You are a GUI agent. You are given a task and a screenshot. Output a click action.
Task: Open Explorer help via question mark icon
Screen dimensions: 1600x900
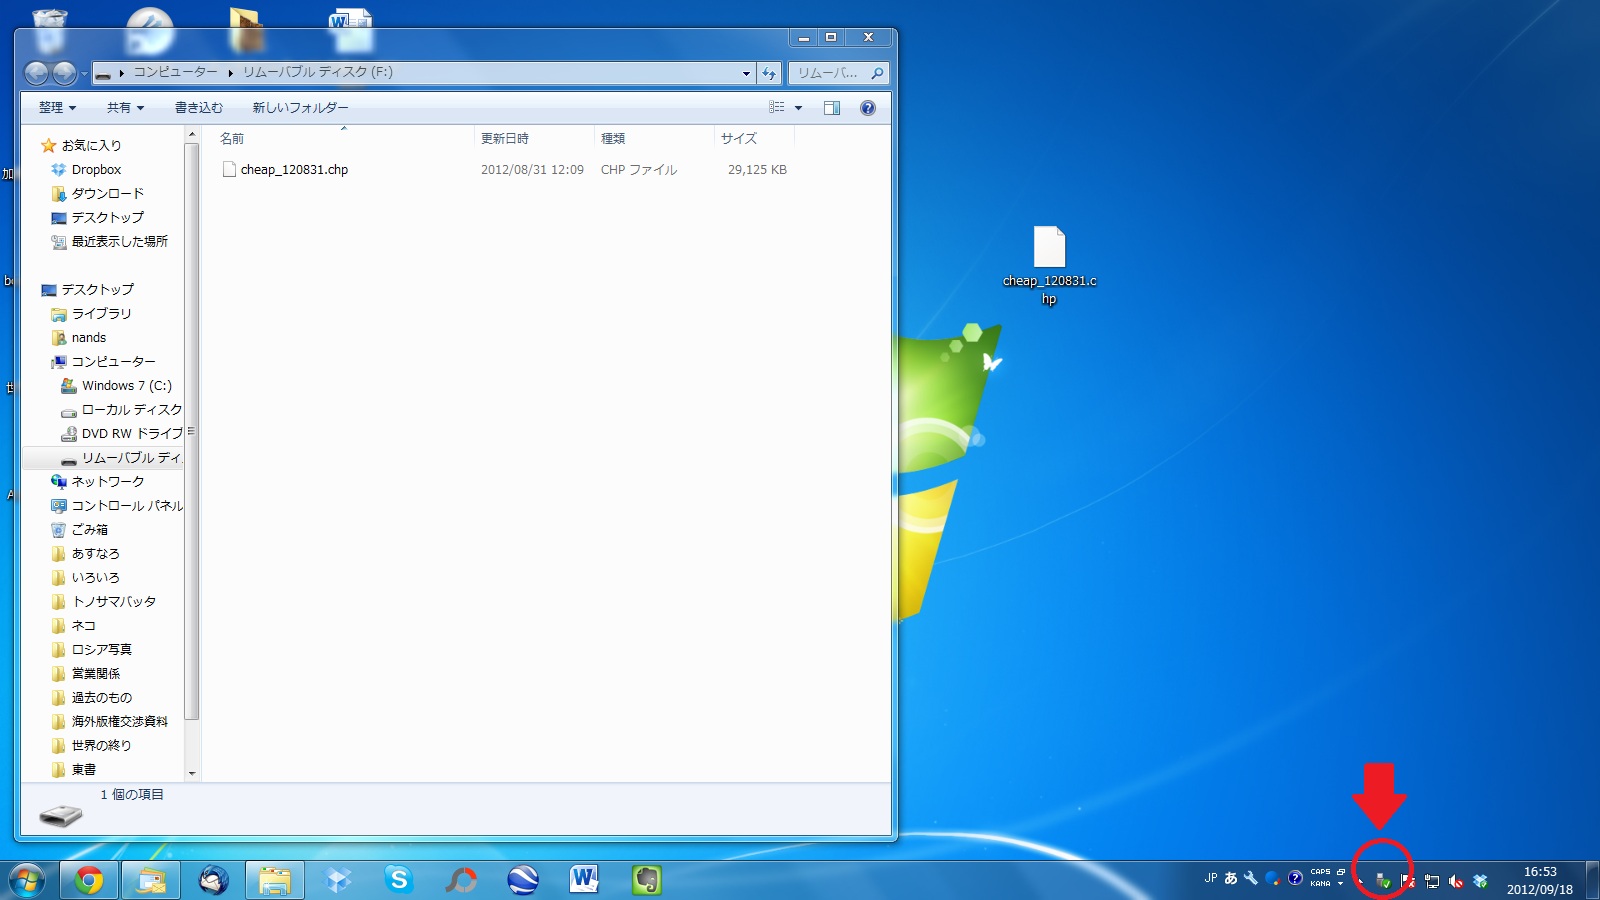(x=868, y=108)
